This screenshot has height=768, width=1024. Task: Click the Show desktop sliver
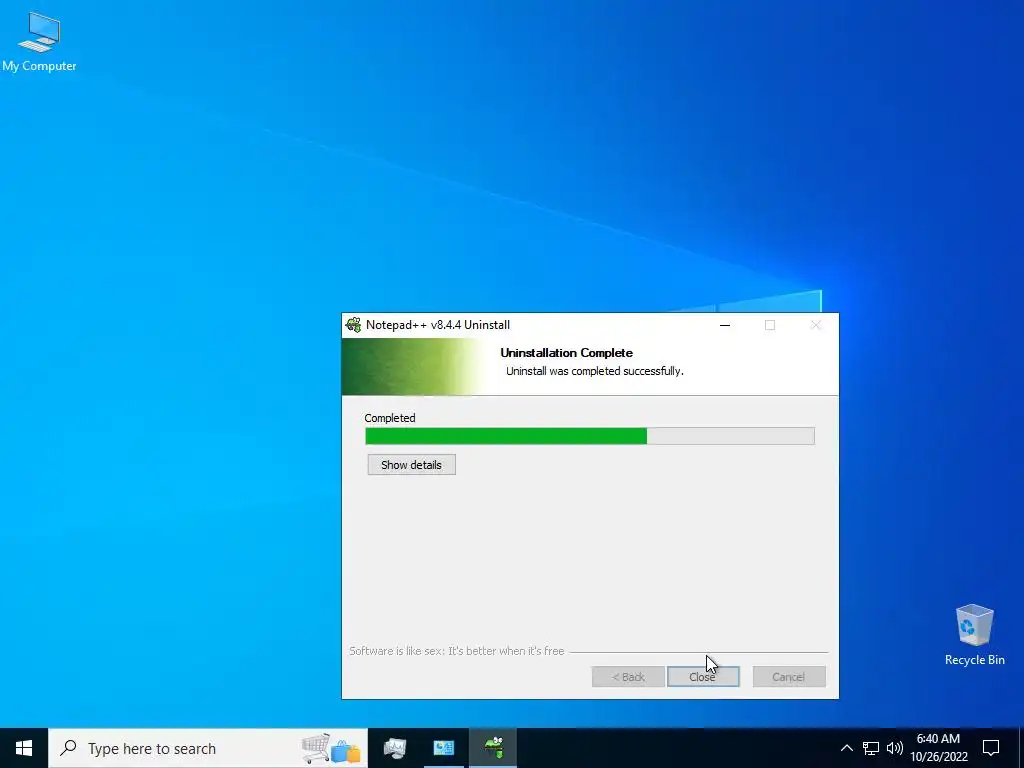coord(1021,748)
